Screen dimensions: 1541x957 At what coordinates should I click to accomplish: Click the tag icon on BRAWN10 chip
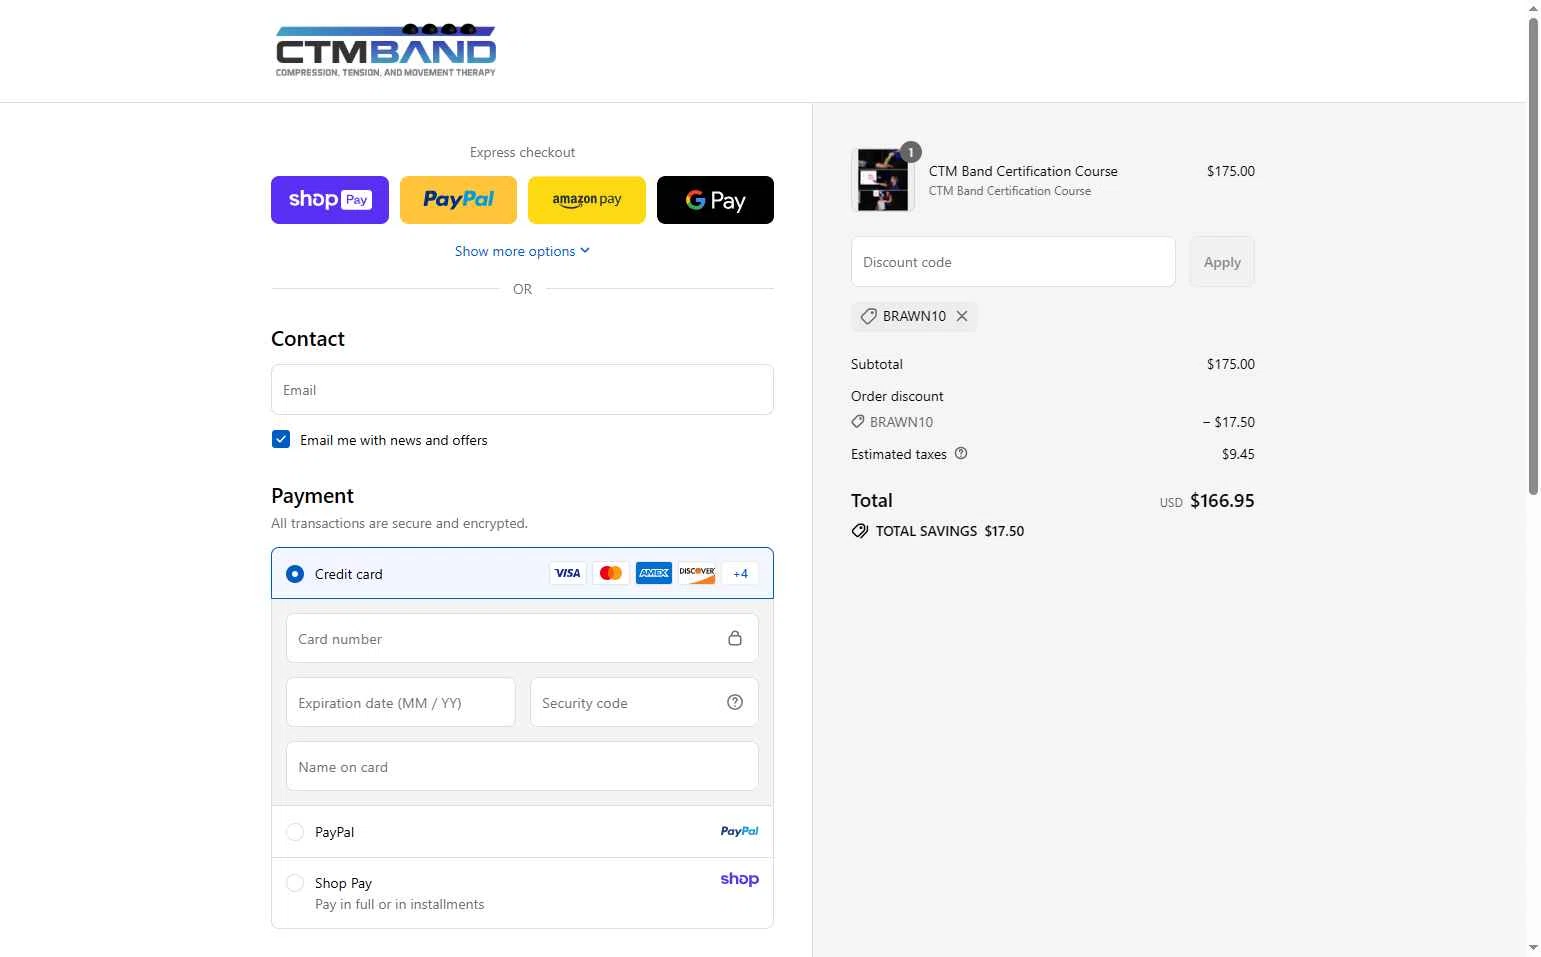coord(868,316)
